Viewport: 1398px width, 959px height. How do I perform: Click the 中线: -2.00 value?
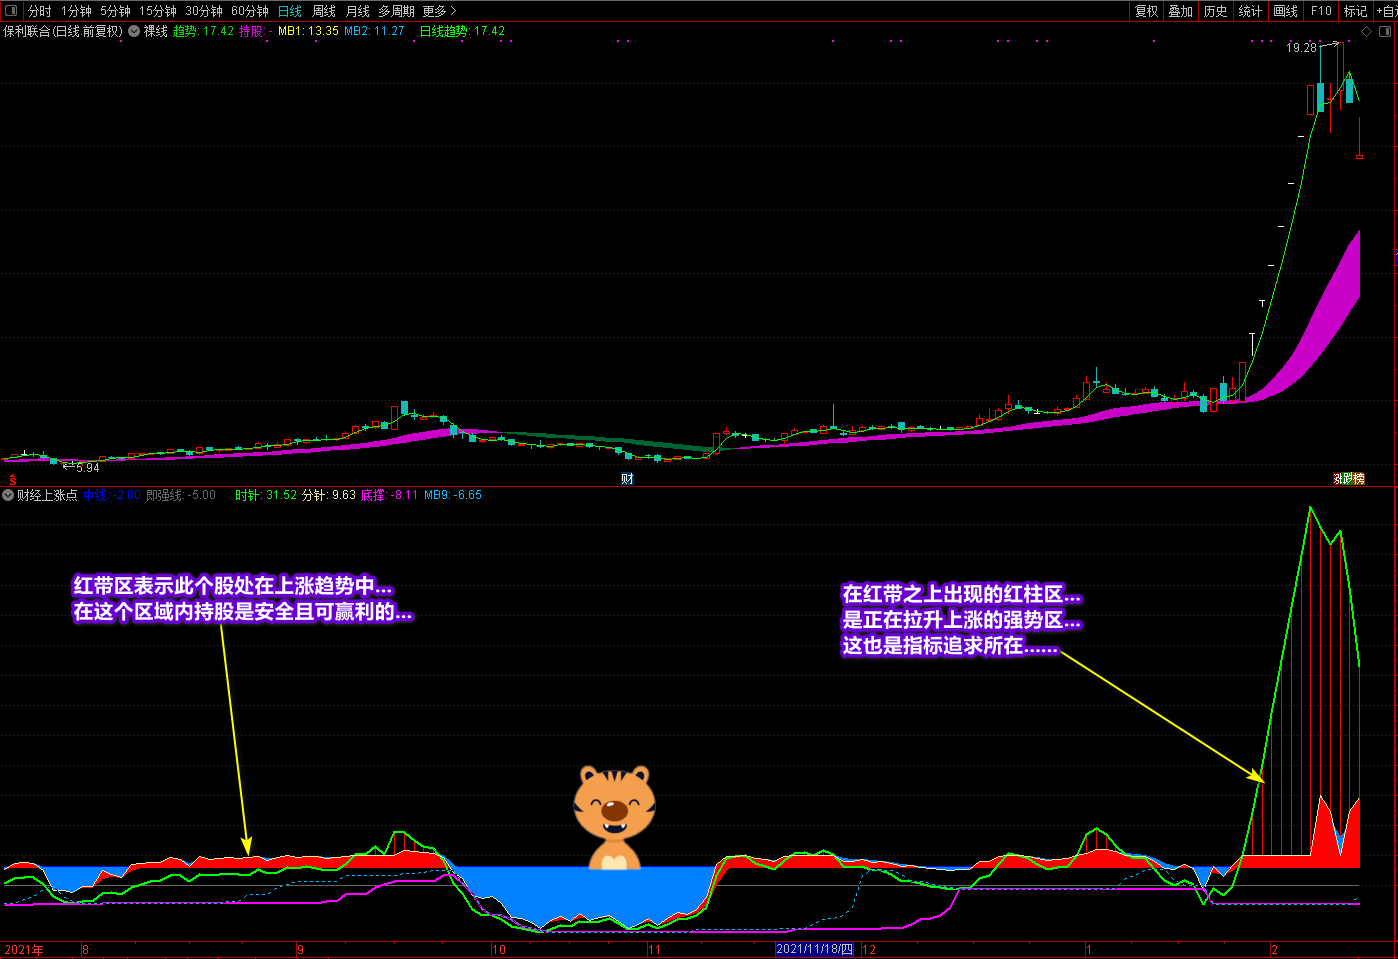pos(112,495)
